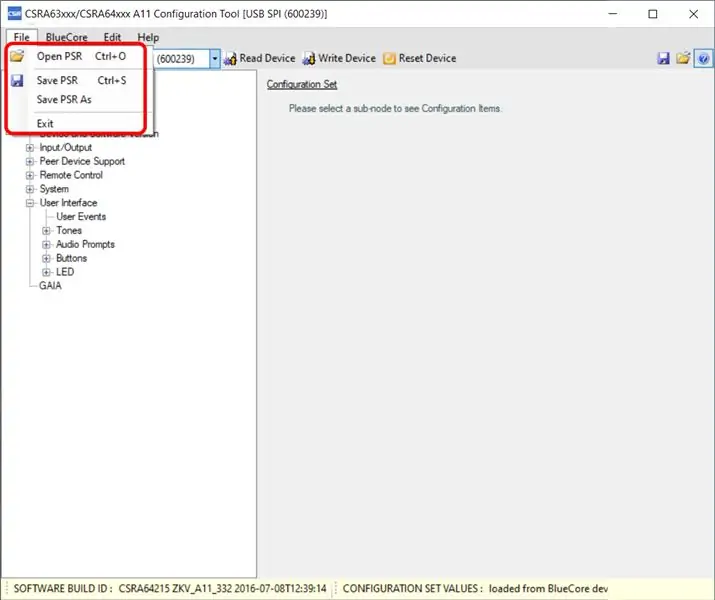Minimize the Configuration Tool window

613,14
